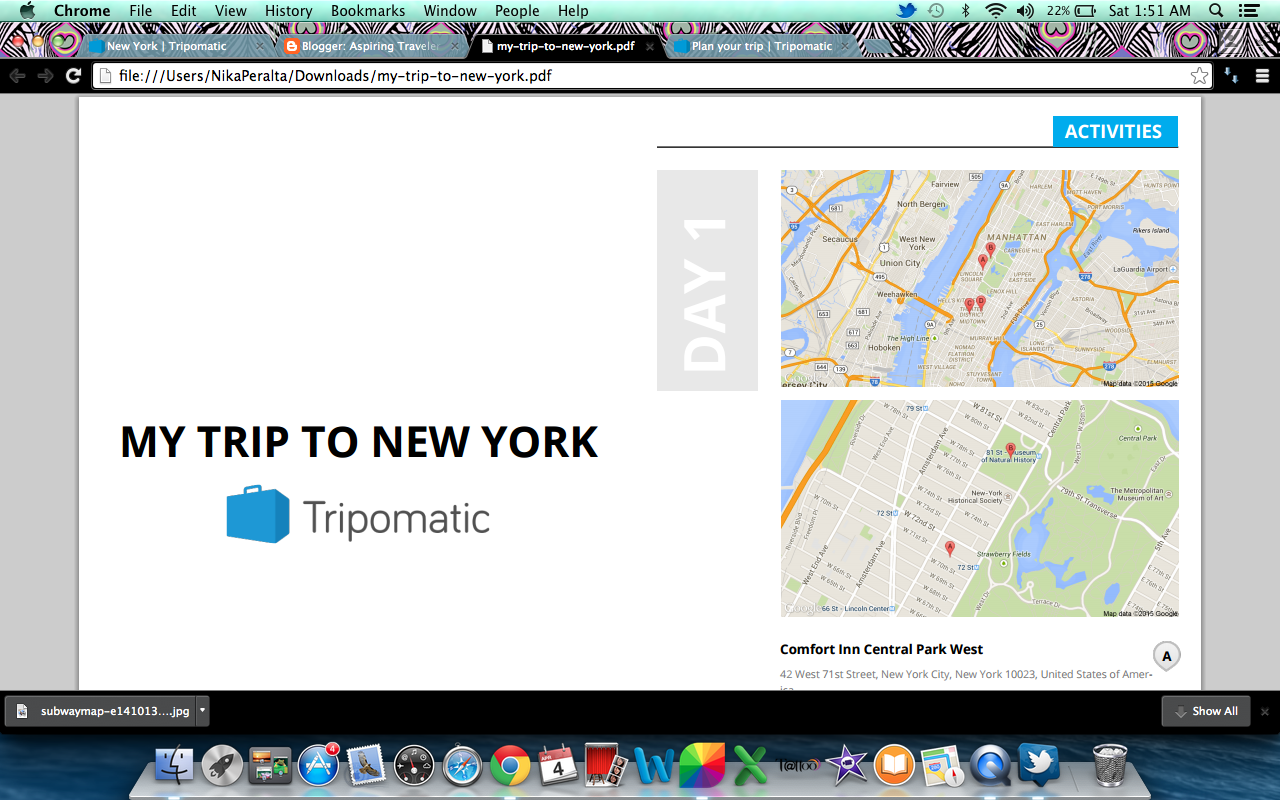Open the View menu
1280x800 pixels.
[x=231, y=11]
